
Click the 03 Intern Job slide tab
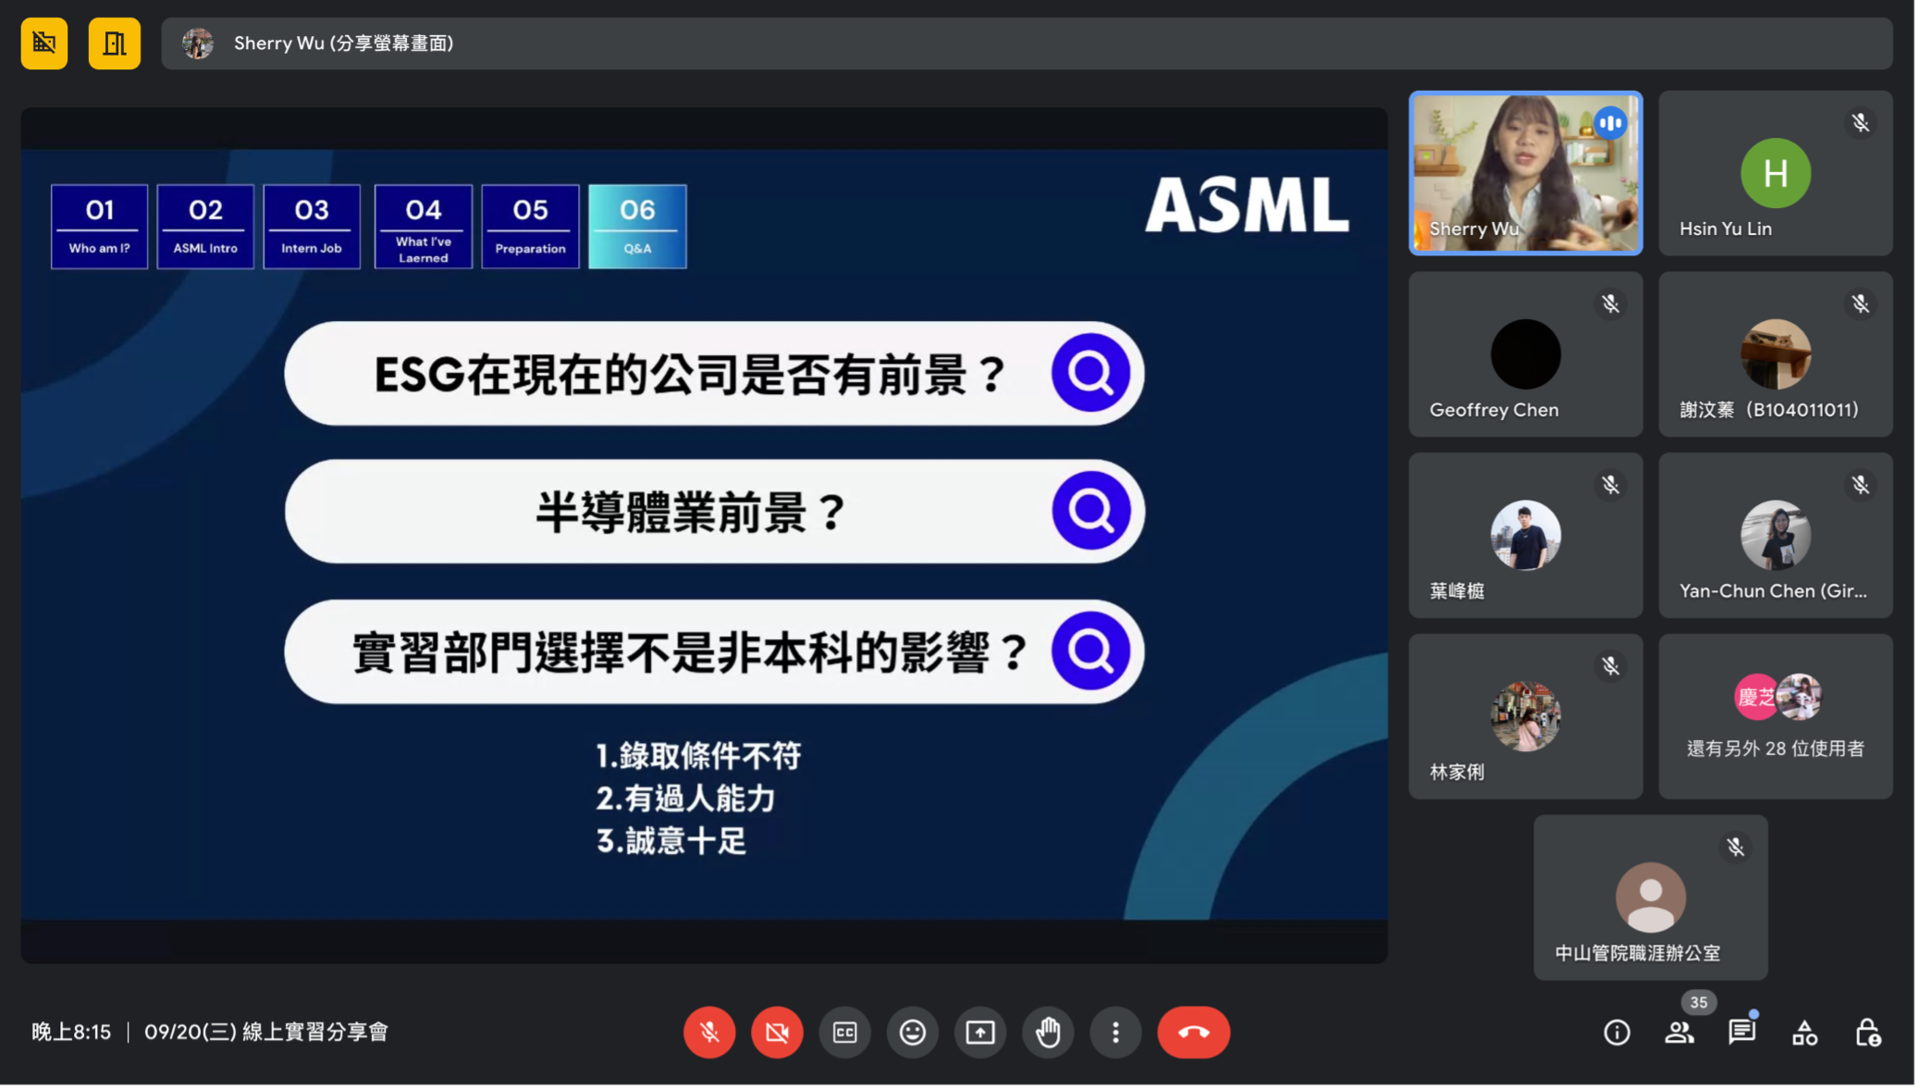(x=313, y=227)
